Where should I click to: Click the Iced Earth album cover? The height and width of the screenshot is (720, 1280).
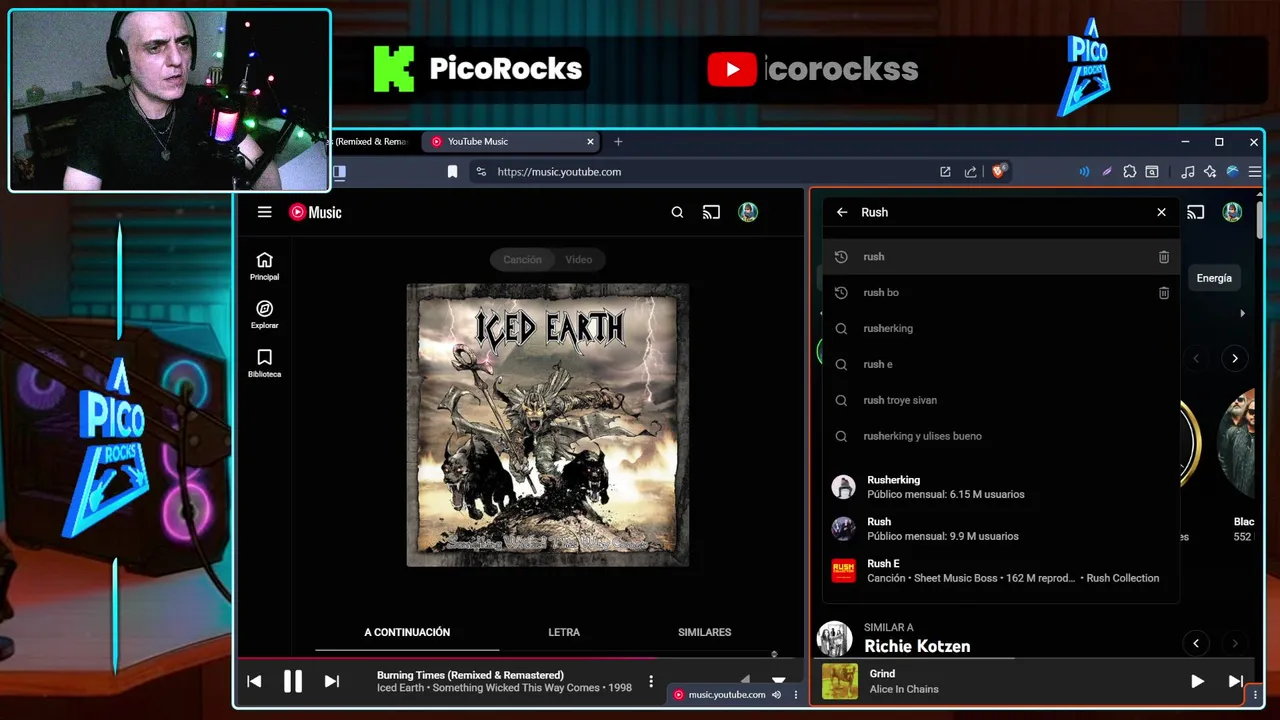click(547, 425)
